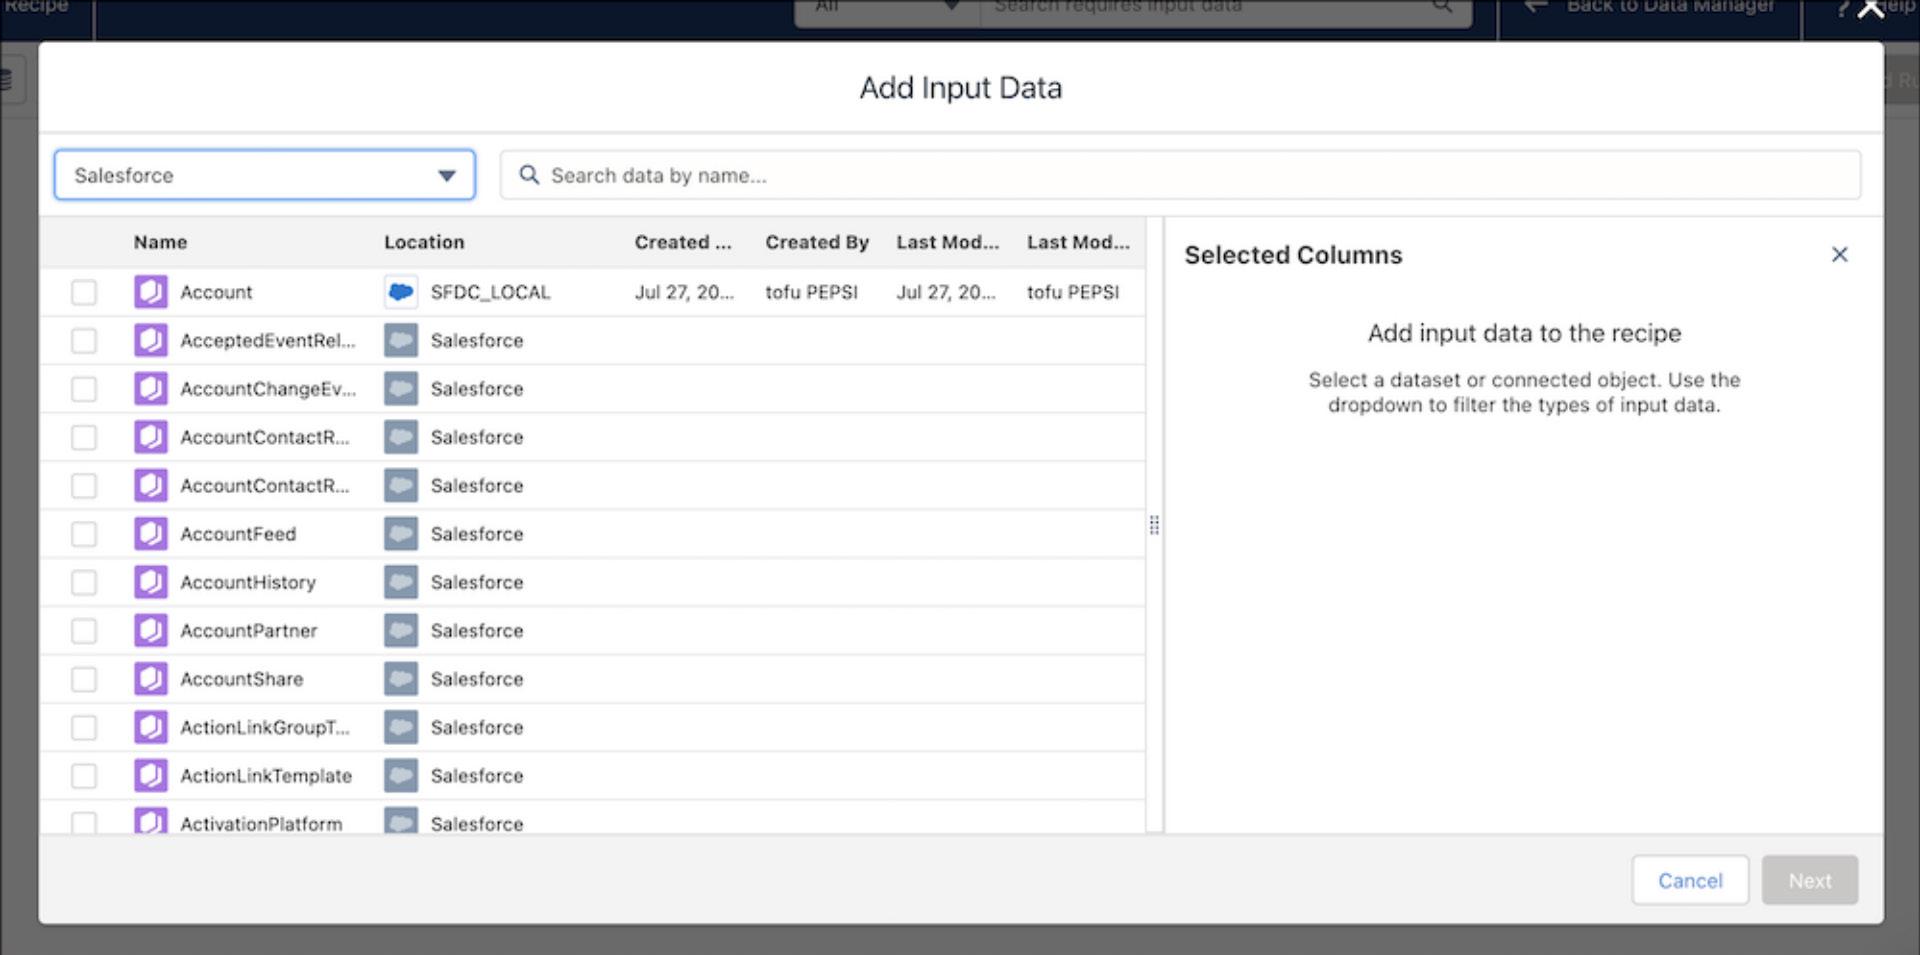Click Salesforce cloud icon in AccountPartner row
The width and height of the screenshot is (1920, 955).
pyautogui.click(x=401, y=631)
